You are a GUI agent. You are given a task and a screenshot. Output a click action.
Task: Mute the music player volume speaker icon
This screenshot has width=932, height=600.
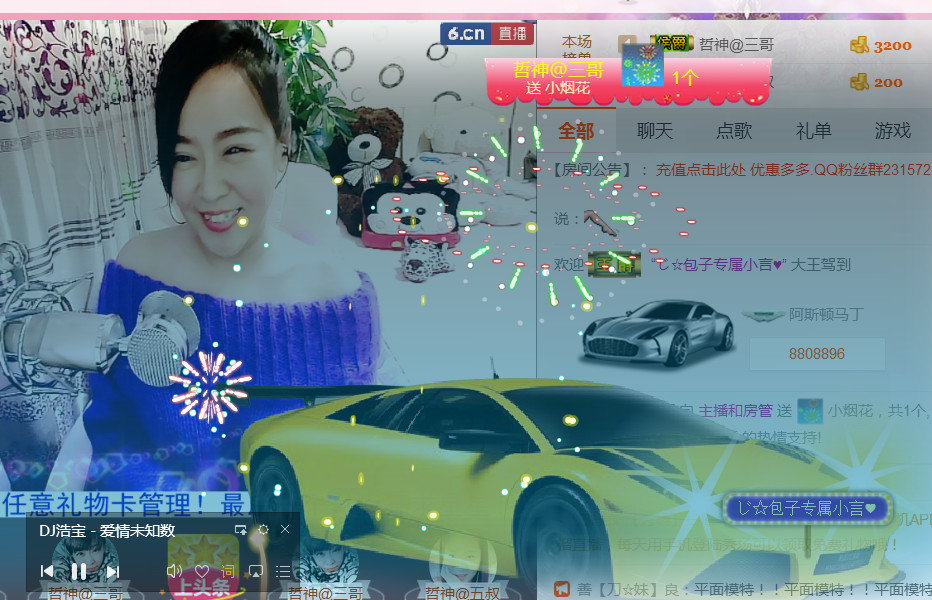tap(174, 571)
